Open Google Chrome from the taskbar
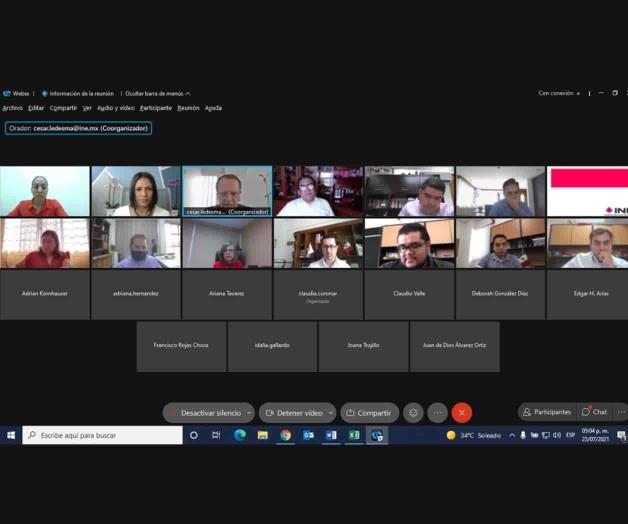This screenshot has height=524, width=628. (x=285, y=435)
